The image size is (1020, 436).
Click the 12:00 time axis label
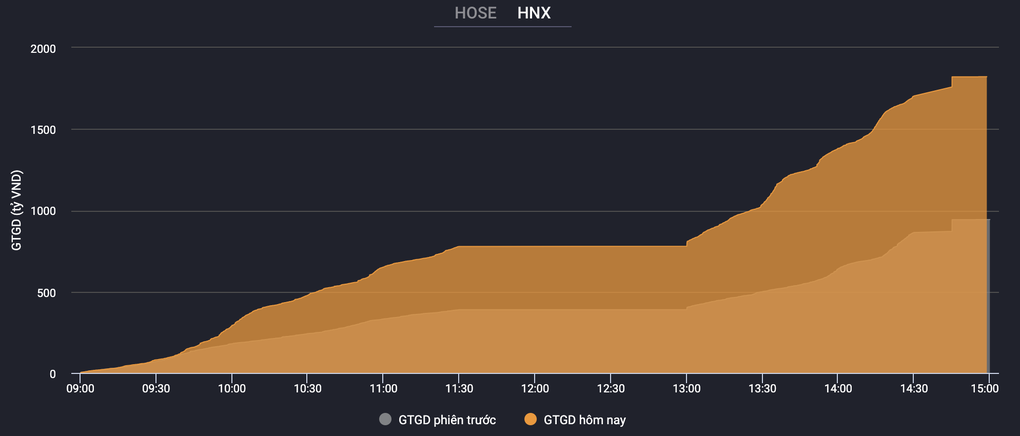point(535,390)
